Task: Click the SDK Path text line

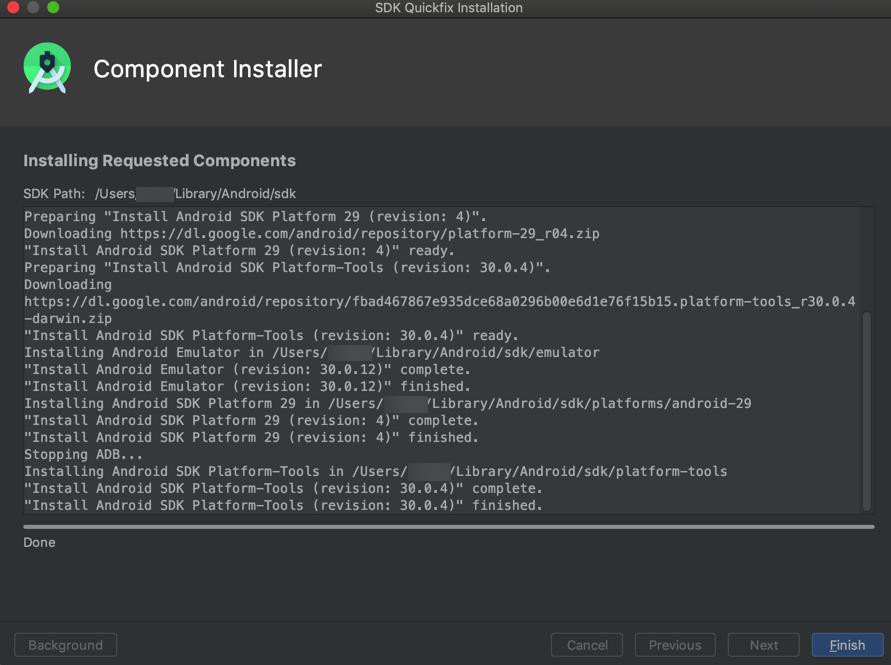Action: pyautogui.click(x=160, y=194)
